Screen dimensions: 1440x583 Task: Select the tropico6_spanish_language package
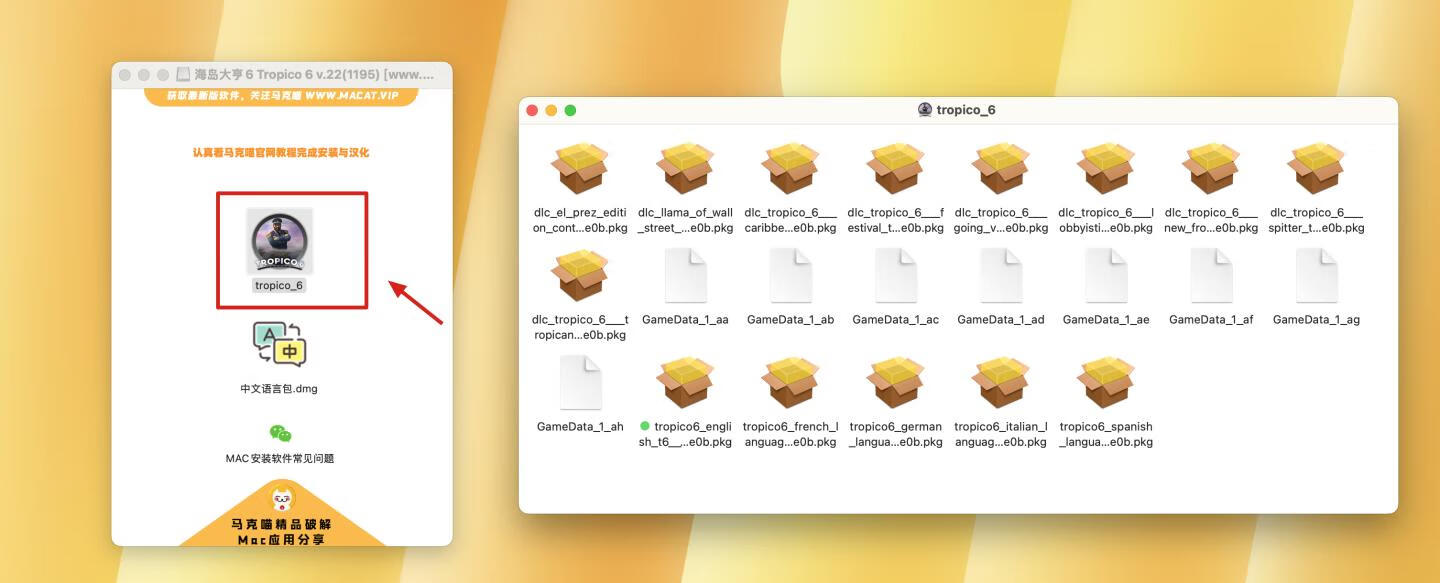click(1106, 381)
